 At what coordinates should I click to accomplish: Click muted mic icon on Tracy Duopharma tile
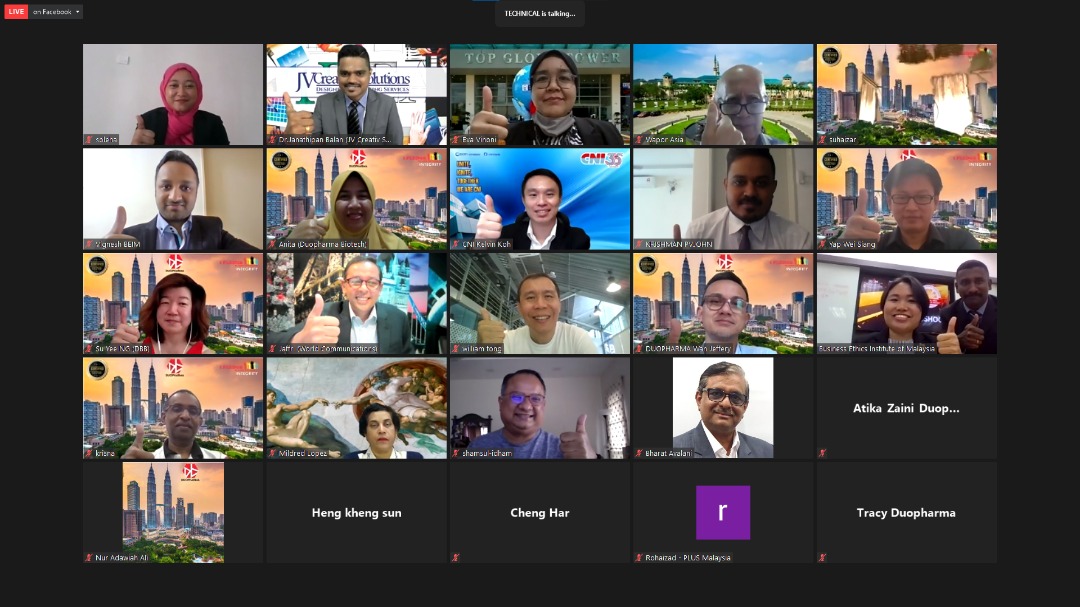[823, 557]
